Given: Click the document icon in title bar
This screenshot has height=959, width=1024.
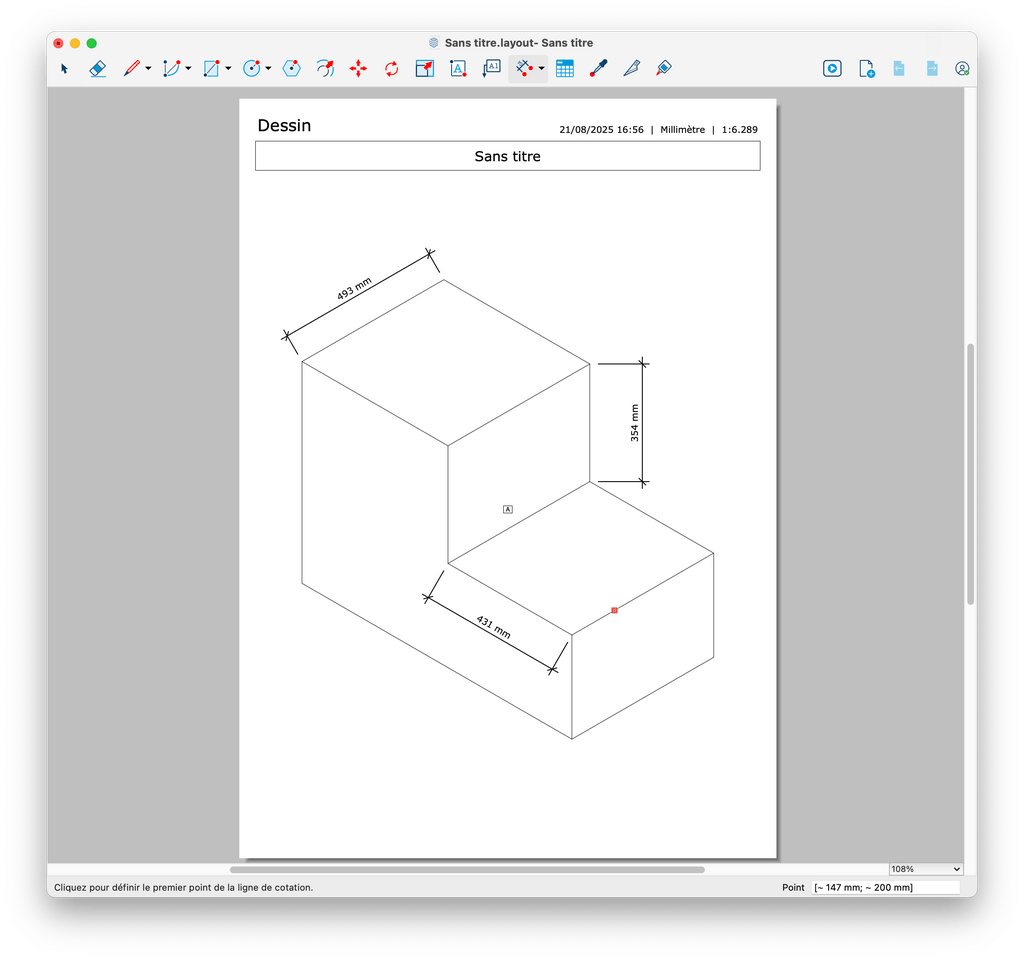Looking at the screenshot, I should point(434,42).
